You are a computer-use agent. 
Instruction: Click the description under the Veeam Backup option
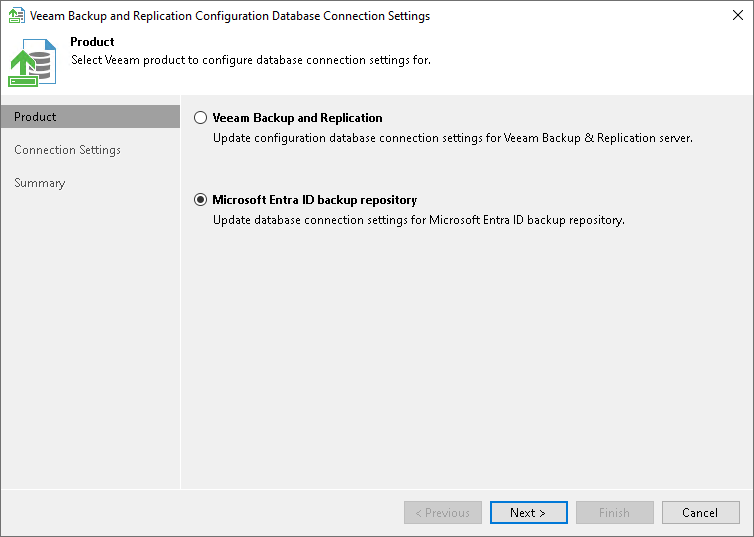coord(453,137)
